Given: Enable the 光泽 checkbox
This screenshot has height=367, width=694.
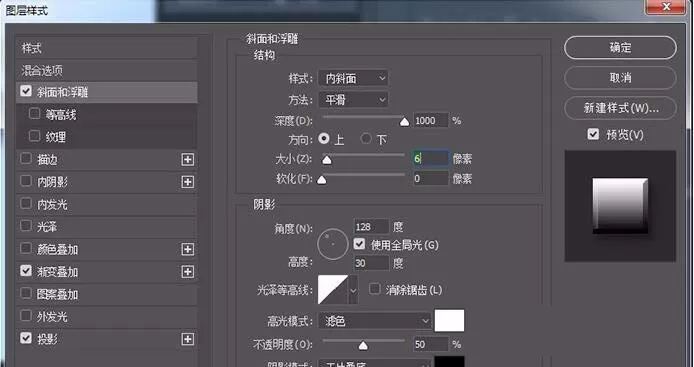Looking at the screenshot, I should coord(26,226).
